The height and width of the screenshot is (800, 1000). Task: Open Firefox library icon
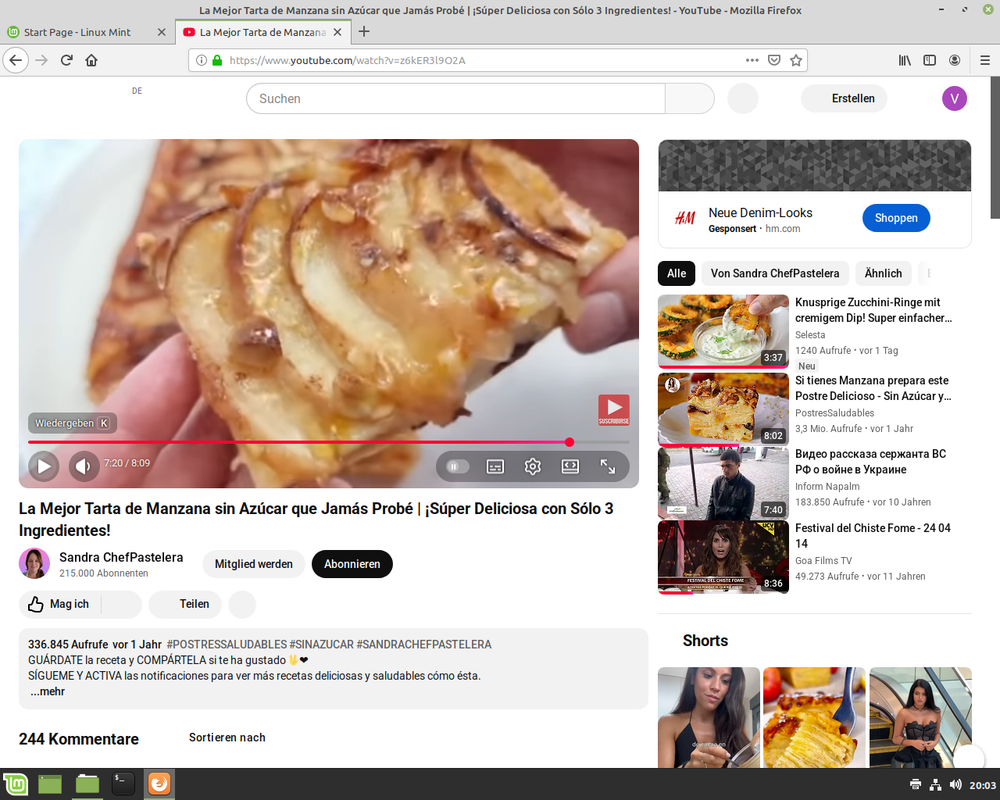coord(904,61)
